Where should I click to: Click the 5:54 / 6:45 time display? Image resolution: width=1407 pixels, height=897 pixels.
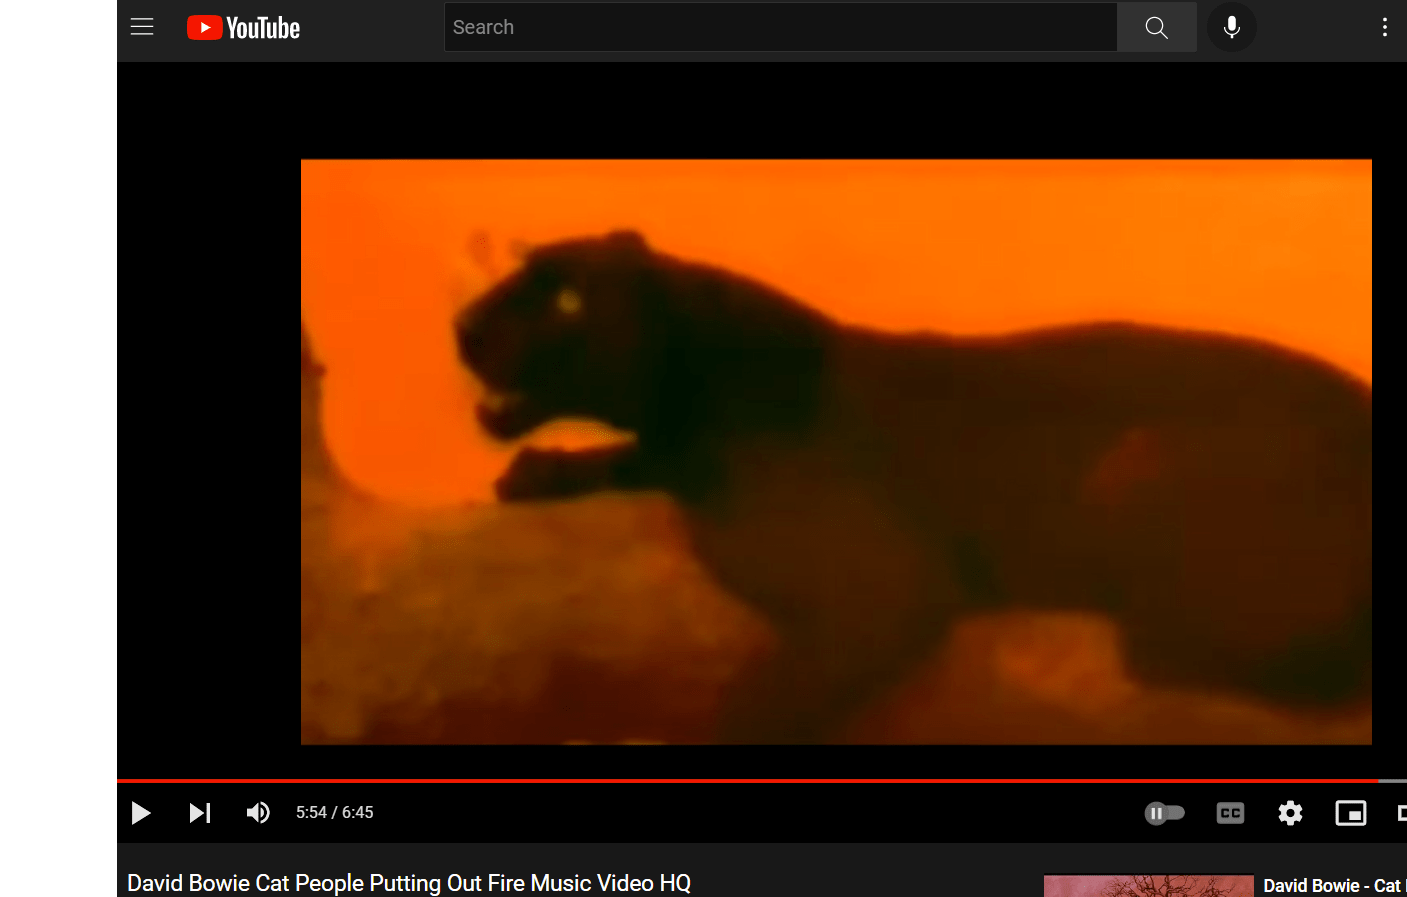[335, 813]
